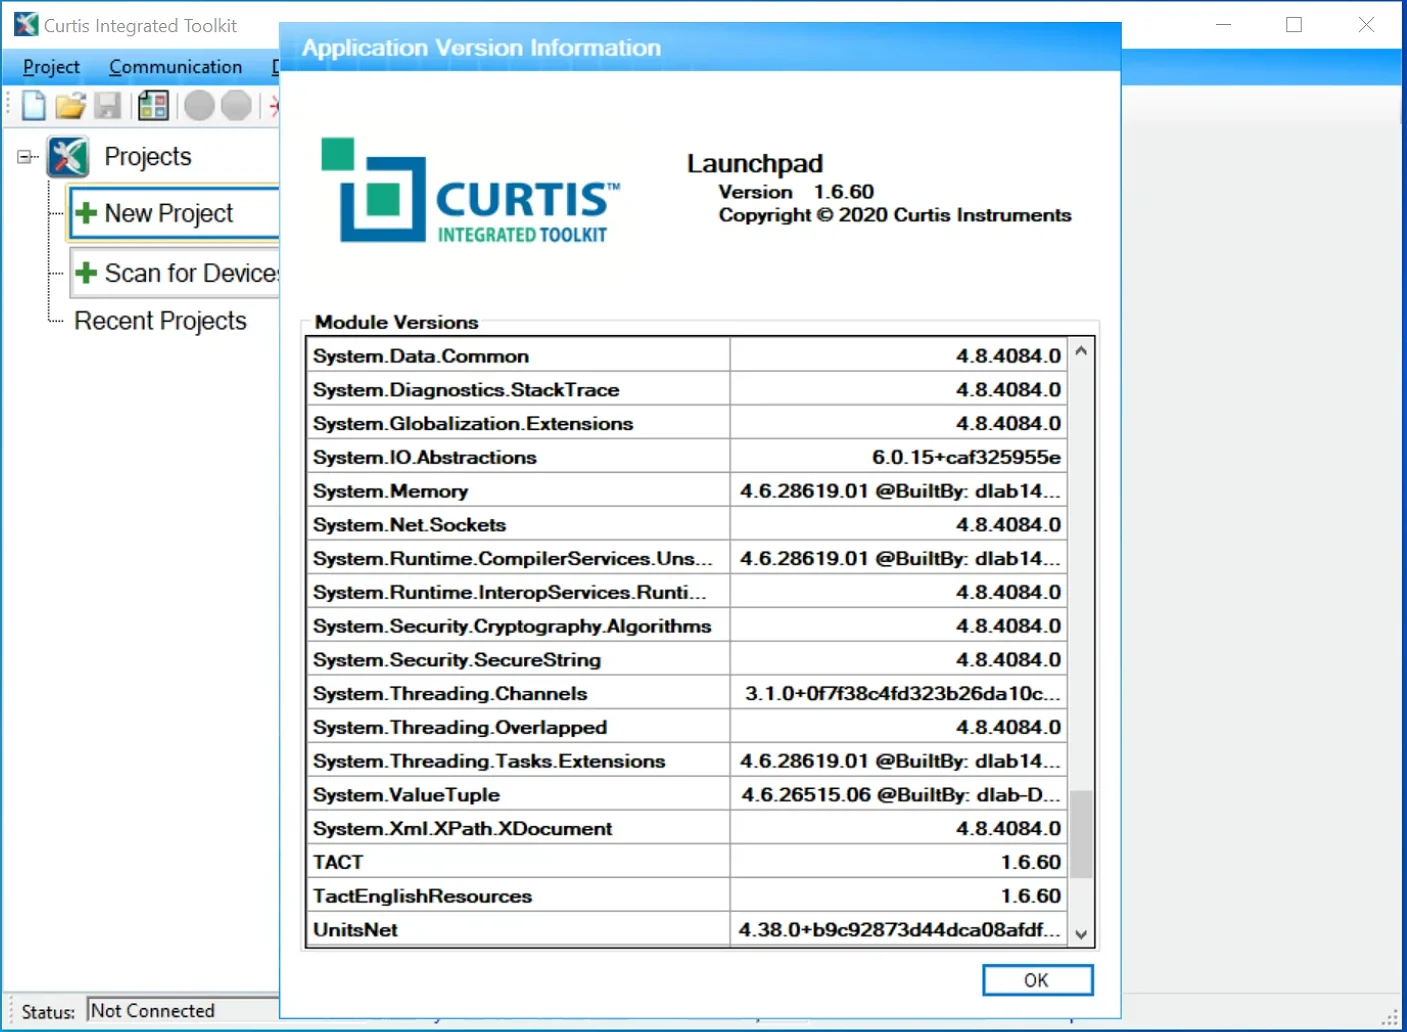
Task: Expand the Recent Projects entry
Action: click(160, 320)
